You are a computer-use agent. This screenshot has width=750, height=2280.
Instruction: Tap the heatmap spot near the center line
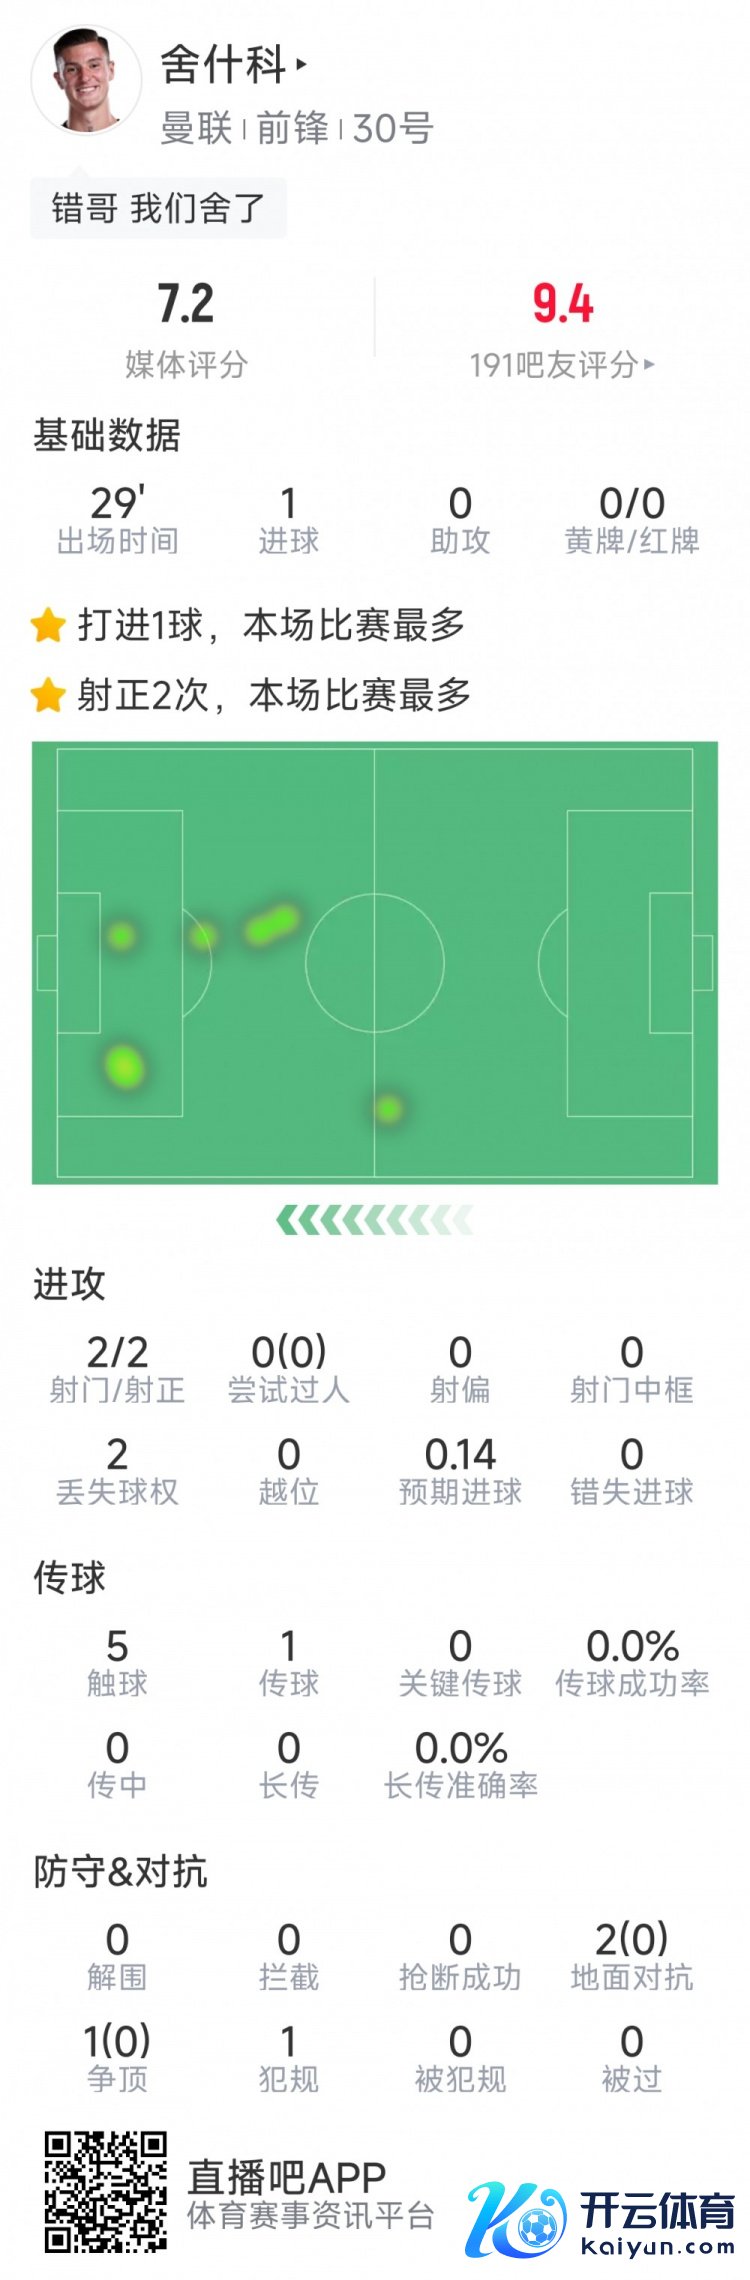(388, 1108)
